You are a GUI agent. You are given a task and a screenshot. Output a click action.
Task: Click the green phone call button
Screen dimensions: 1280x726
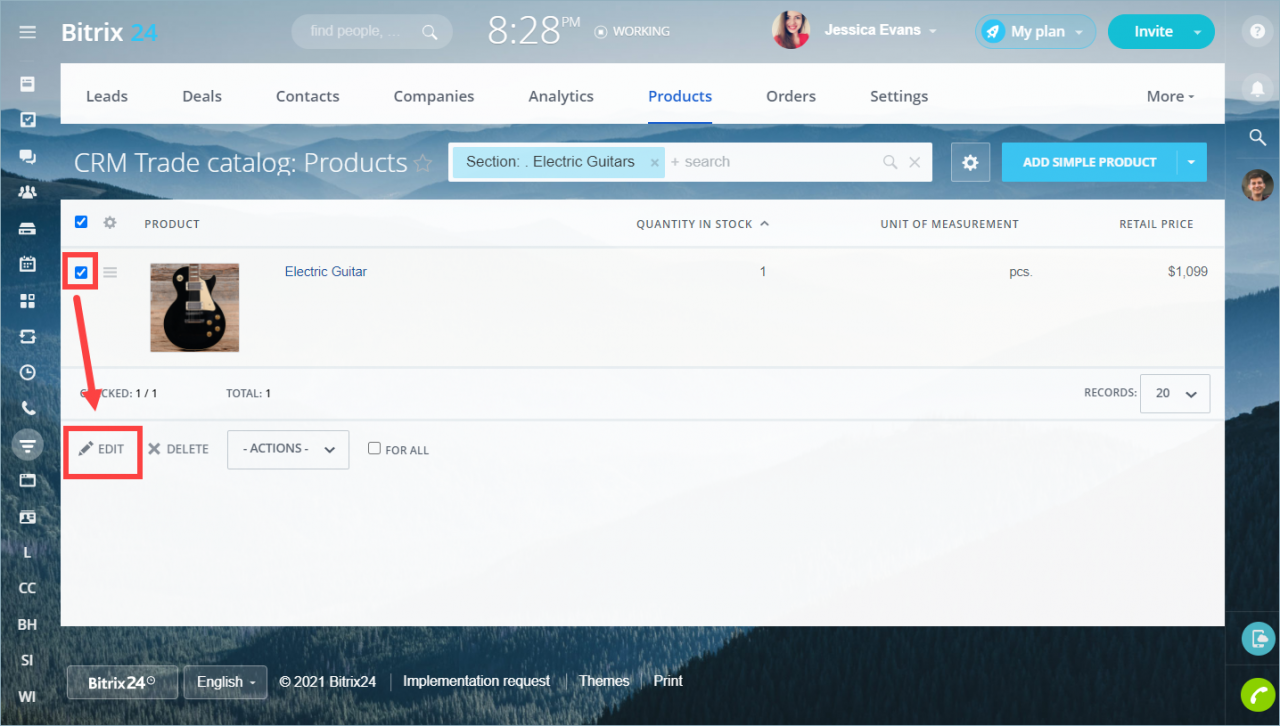[x=1257, y=694]
